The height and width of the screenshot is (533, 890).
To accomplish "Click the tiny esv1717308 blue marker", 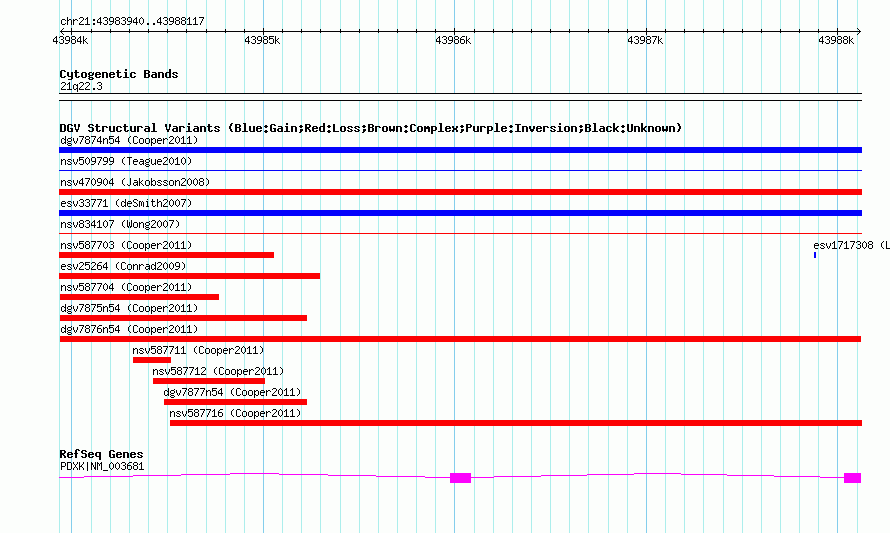I will pos(815,255).
